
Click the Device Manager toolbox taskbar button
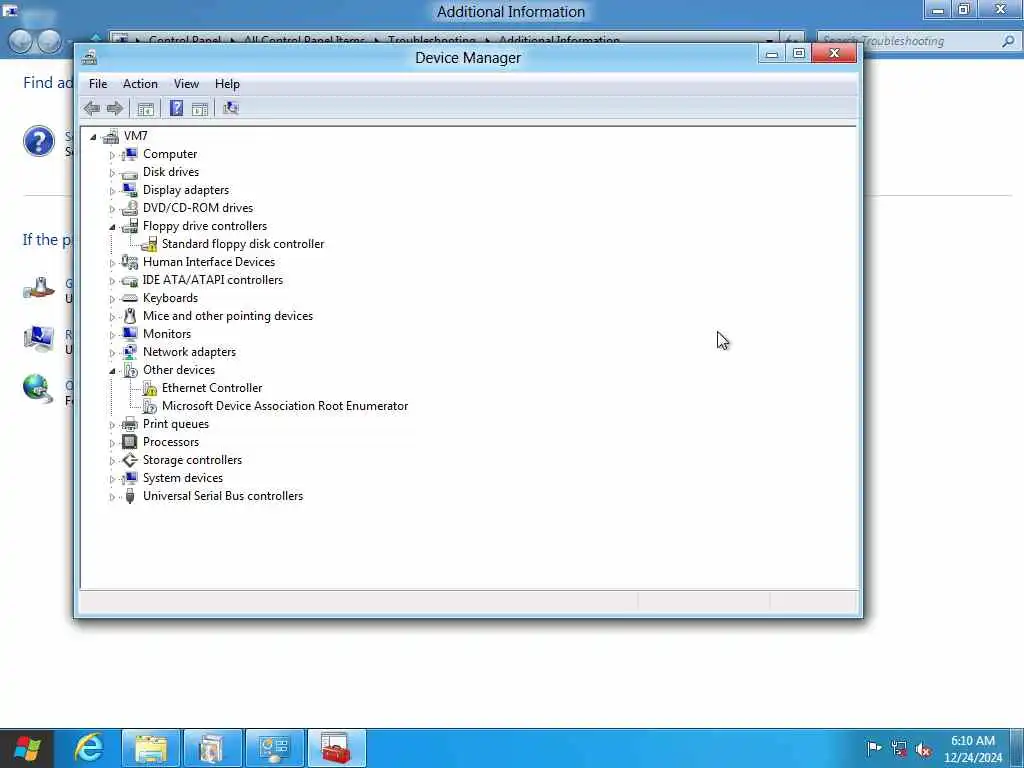point(337,748)
